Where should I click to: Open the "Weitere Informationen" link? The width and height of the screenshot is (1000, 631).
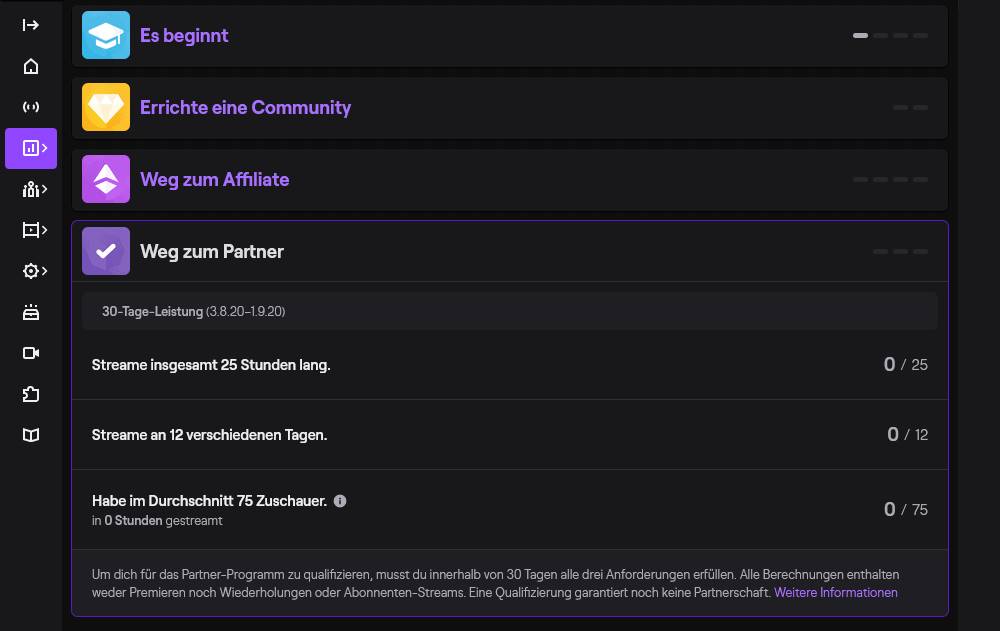(835, 593)
